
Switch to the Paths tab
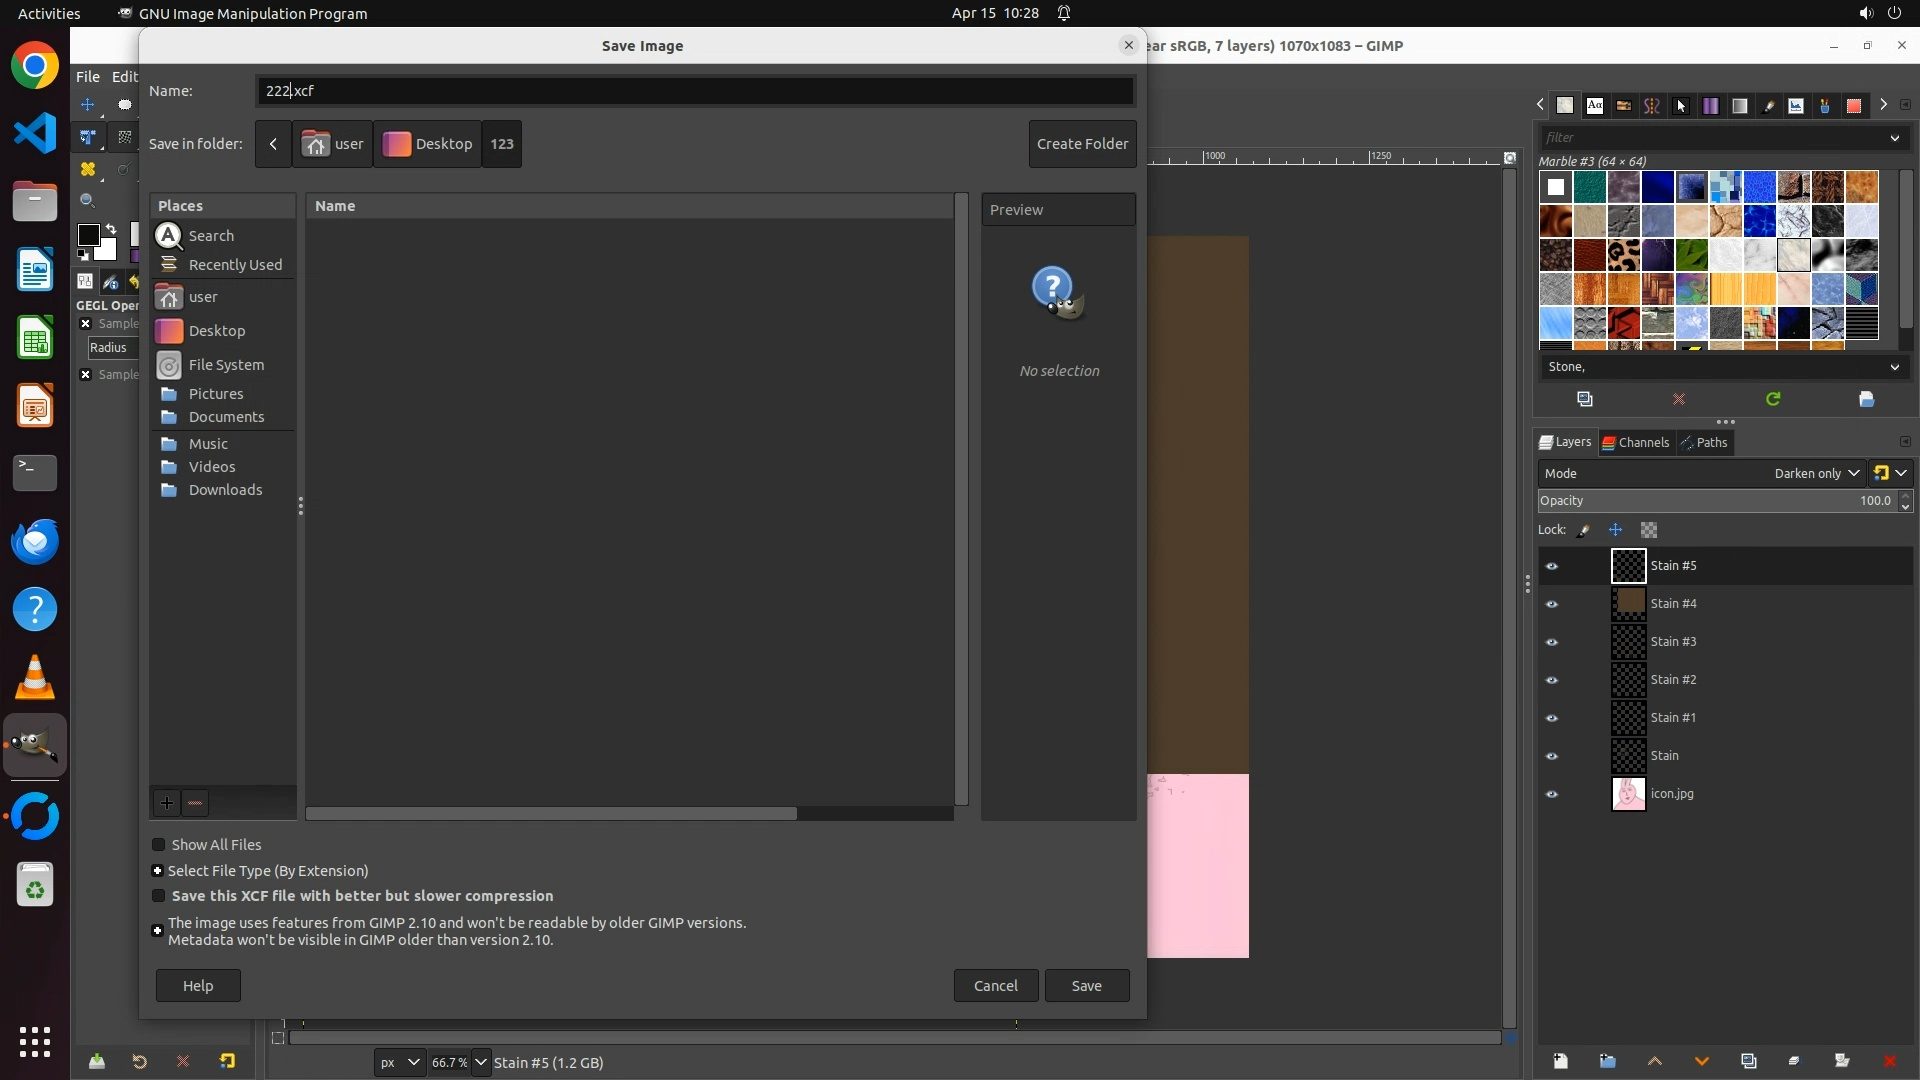point(1704,442)
